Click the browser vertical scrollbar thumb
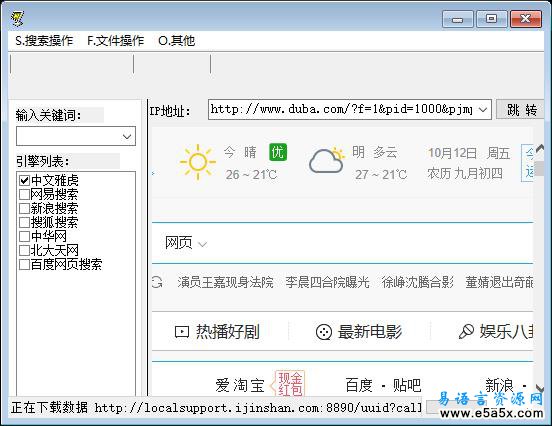The image size is (552, 426). click(539, 168)
